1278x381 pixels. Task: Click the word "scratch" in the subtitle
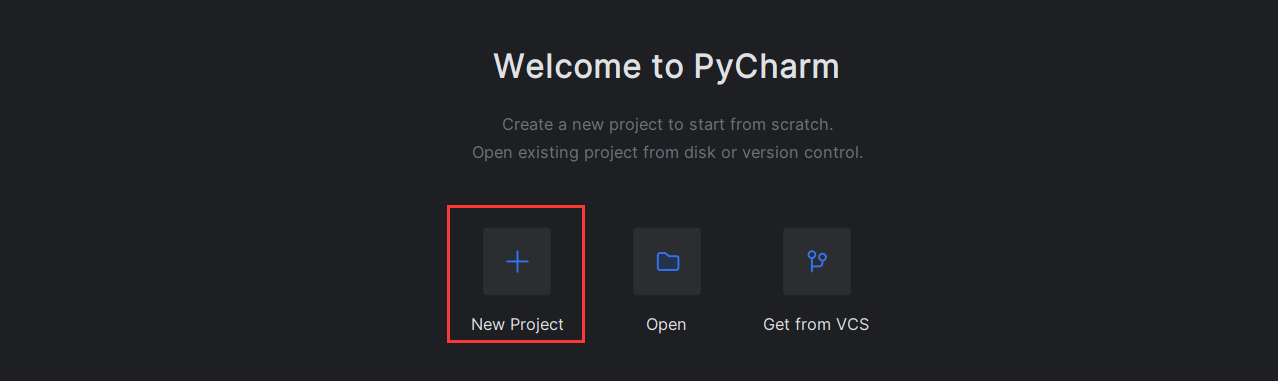click(x=801, y=125)
